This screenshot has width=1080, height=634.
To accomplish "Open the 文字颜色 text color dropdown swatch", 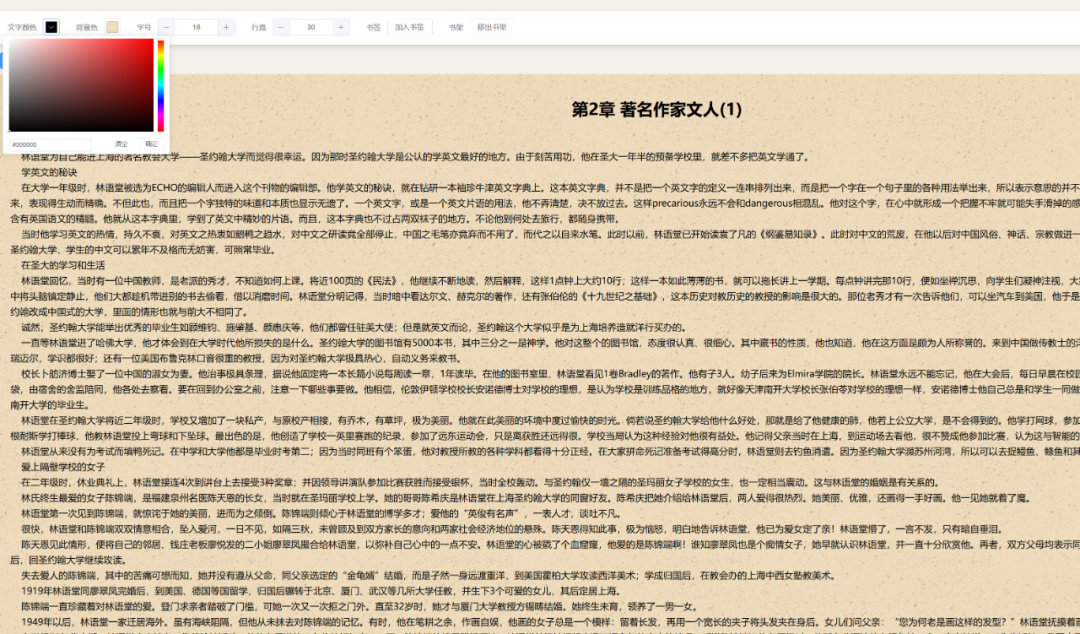I will pos(51,27).
